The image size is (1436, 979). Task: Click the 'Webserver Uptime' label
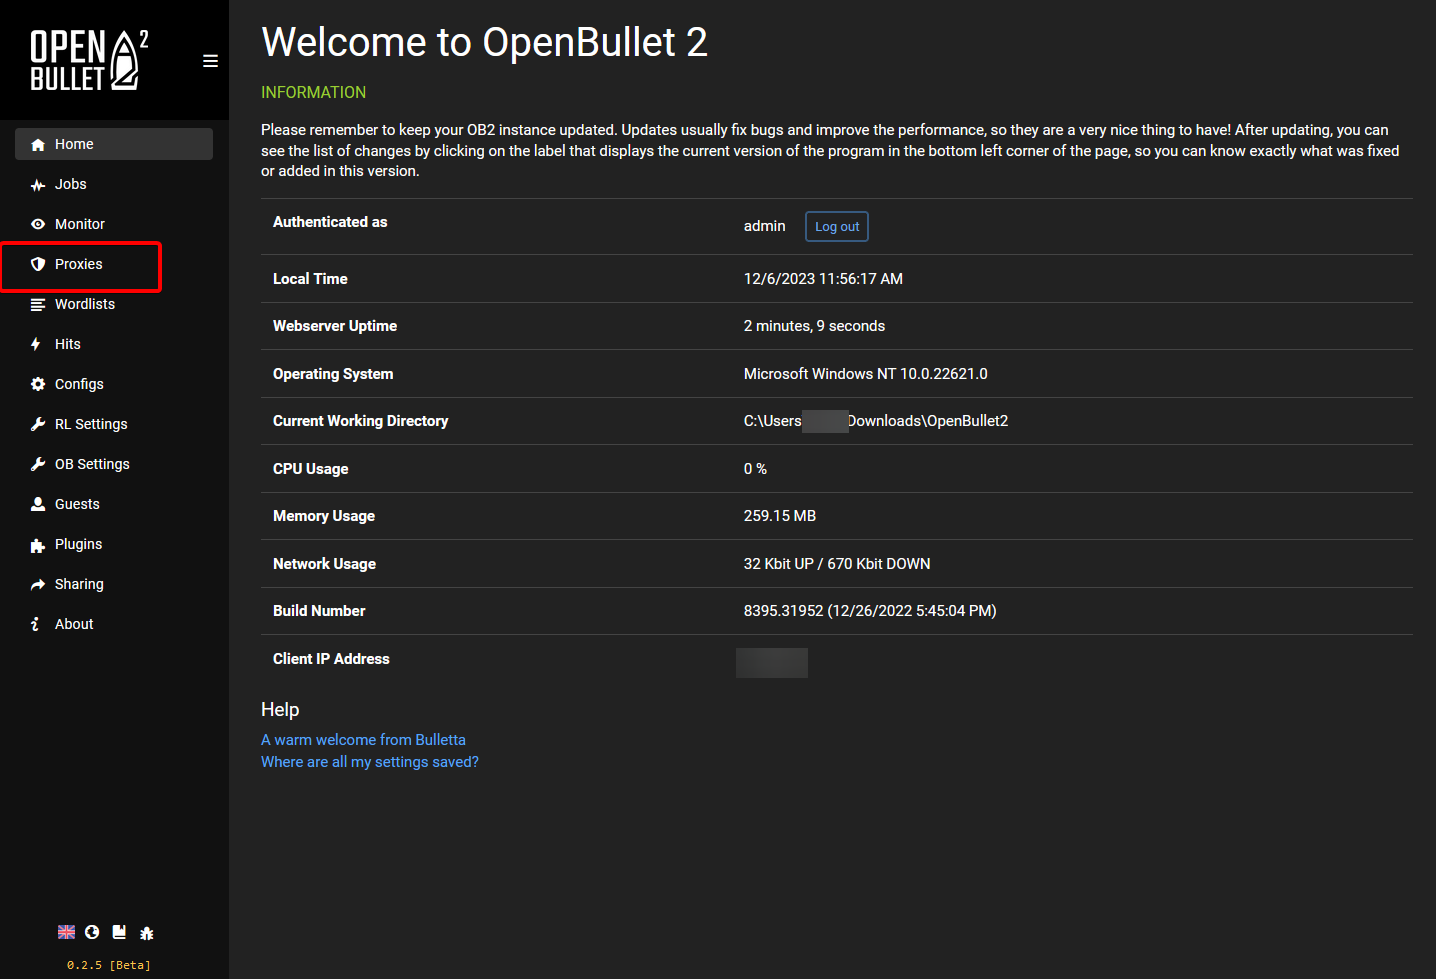coord(335,326)
